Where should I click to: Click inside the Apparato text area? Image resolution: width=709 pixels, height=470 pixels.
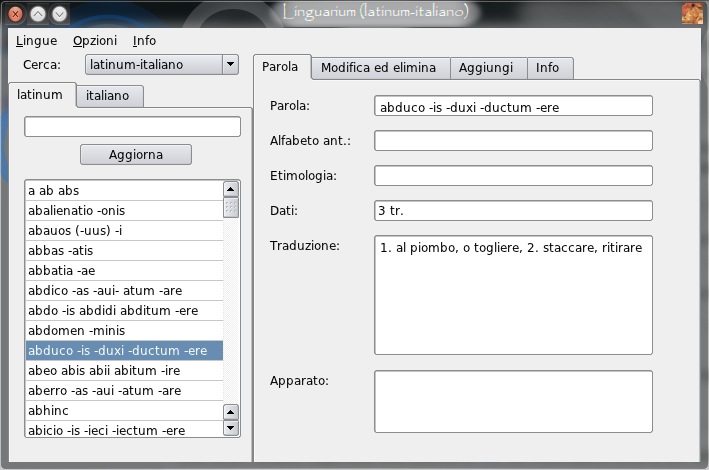tap(513, 402)
